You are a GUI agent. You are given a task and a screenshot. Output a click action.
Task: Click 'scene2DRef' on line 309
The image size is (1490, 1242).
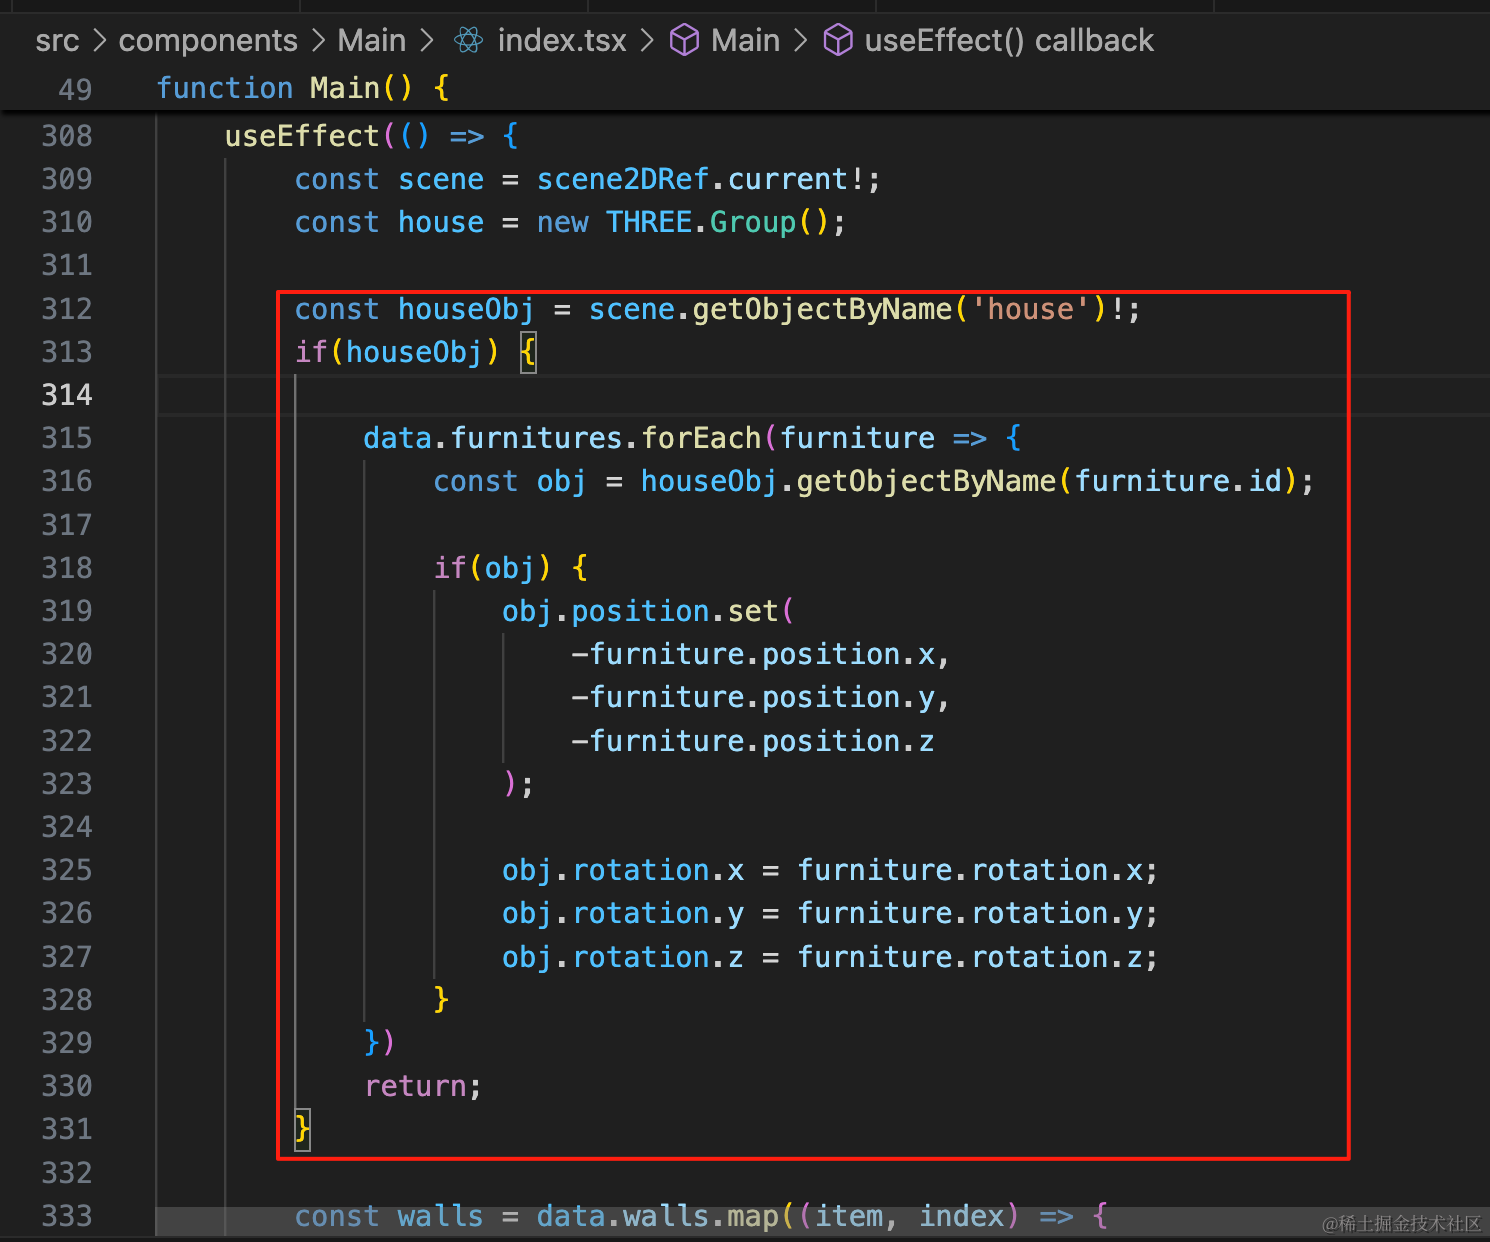[x=623, y=179]
